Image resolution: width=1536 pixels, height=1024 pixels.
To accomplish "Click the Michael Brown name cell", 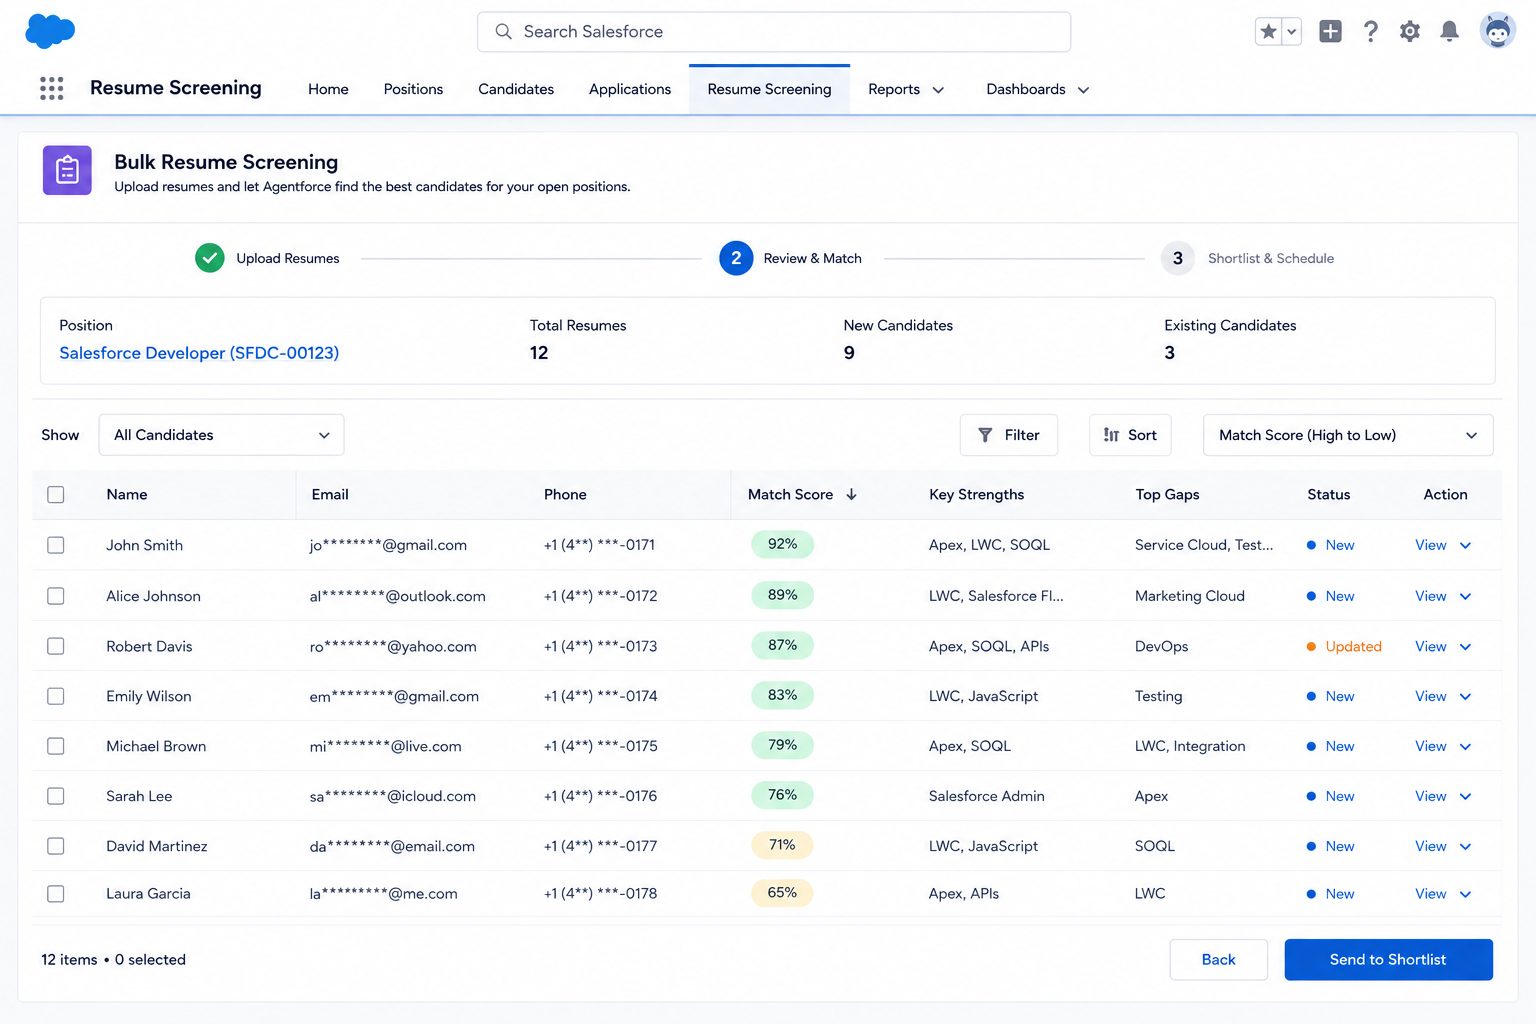I will (156, 746).
